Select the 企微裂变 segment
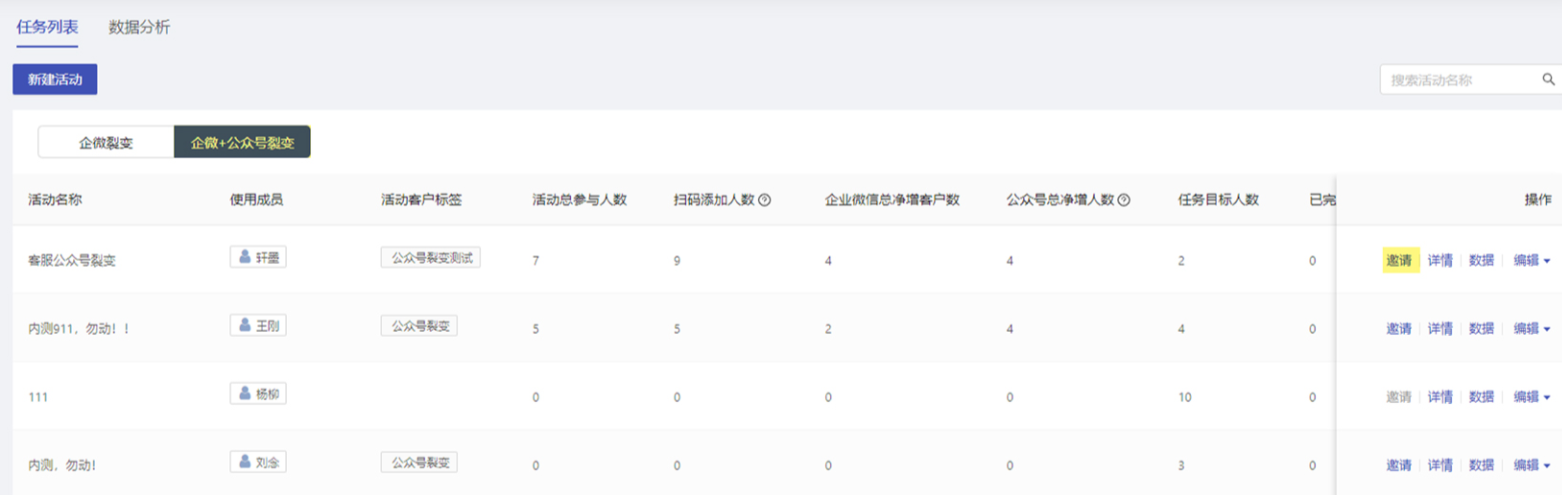This screenshot has width=1562, height=495. 106,143
